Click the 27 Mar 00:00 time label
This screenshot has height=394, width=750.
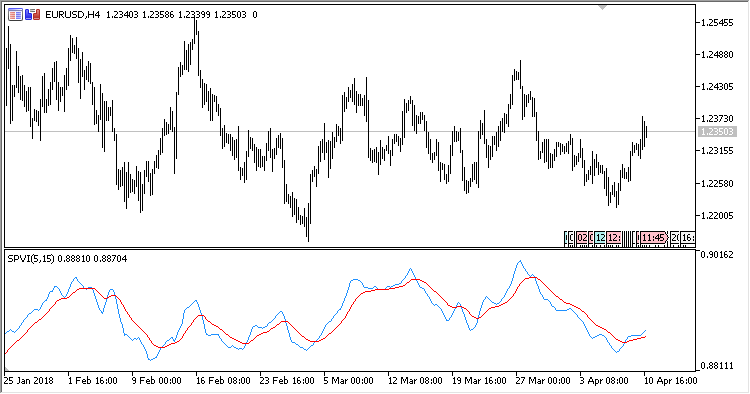(543, 381)
